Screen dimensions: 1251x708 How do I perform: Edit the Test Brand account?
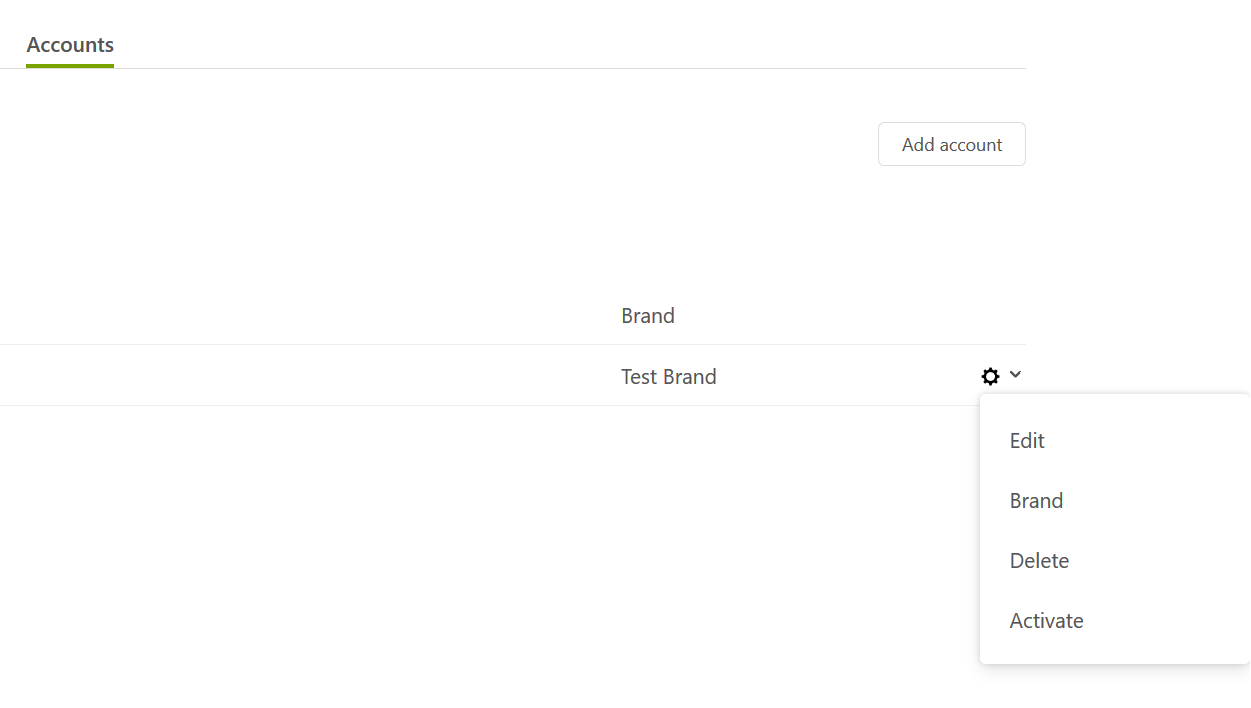point(1027,441)
